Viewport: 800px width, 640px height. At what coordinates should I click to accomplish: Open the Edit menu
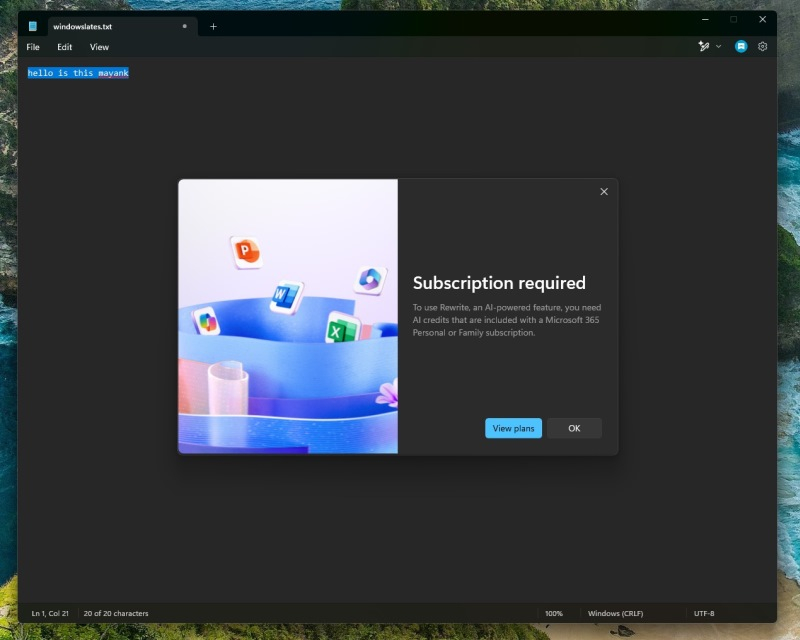(x=65, y=47)
